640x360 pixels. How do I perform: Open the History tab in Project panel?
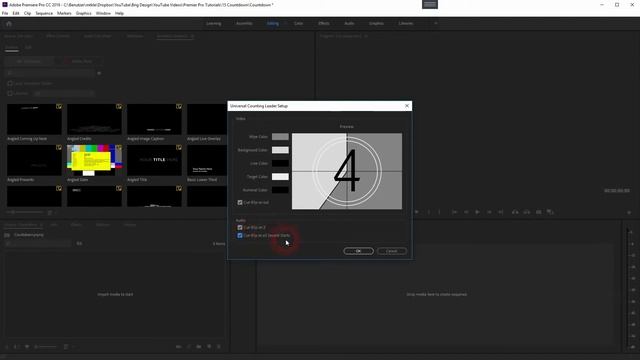[130, 225]
